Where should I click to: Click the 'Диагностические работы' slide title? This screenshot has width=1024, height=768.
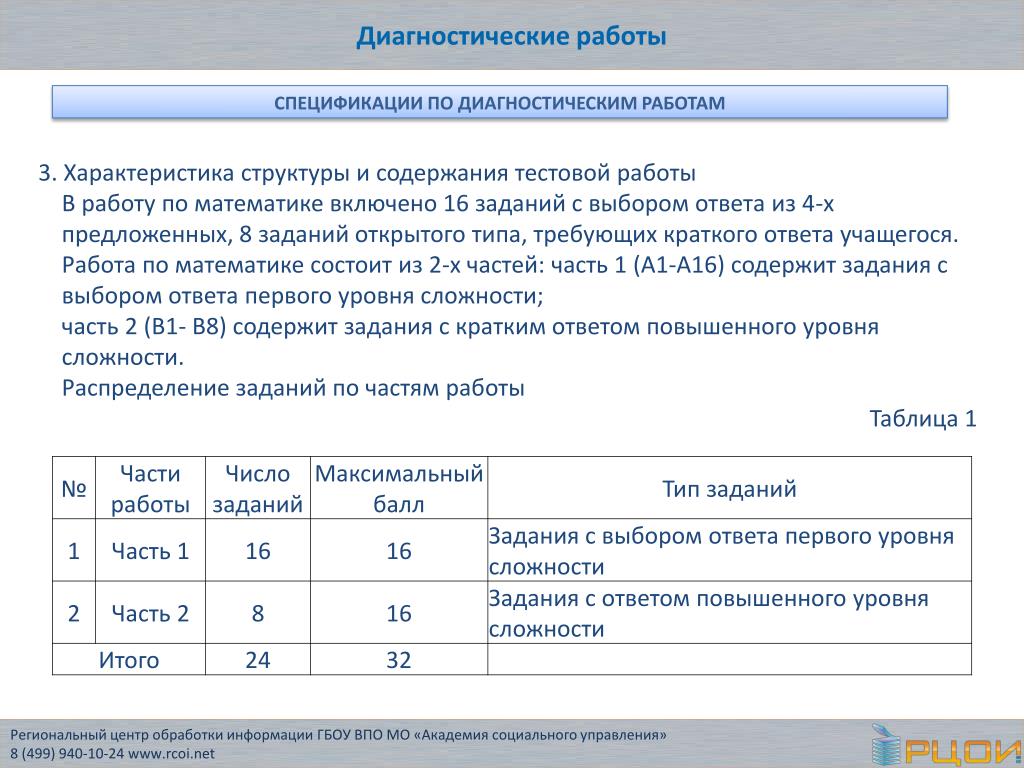pos(511,36)
